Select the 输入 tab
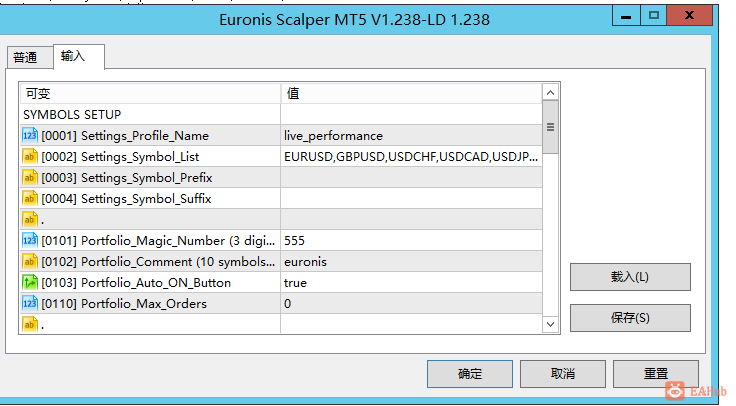Screen dimensions: 736x406 [79, 57]
